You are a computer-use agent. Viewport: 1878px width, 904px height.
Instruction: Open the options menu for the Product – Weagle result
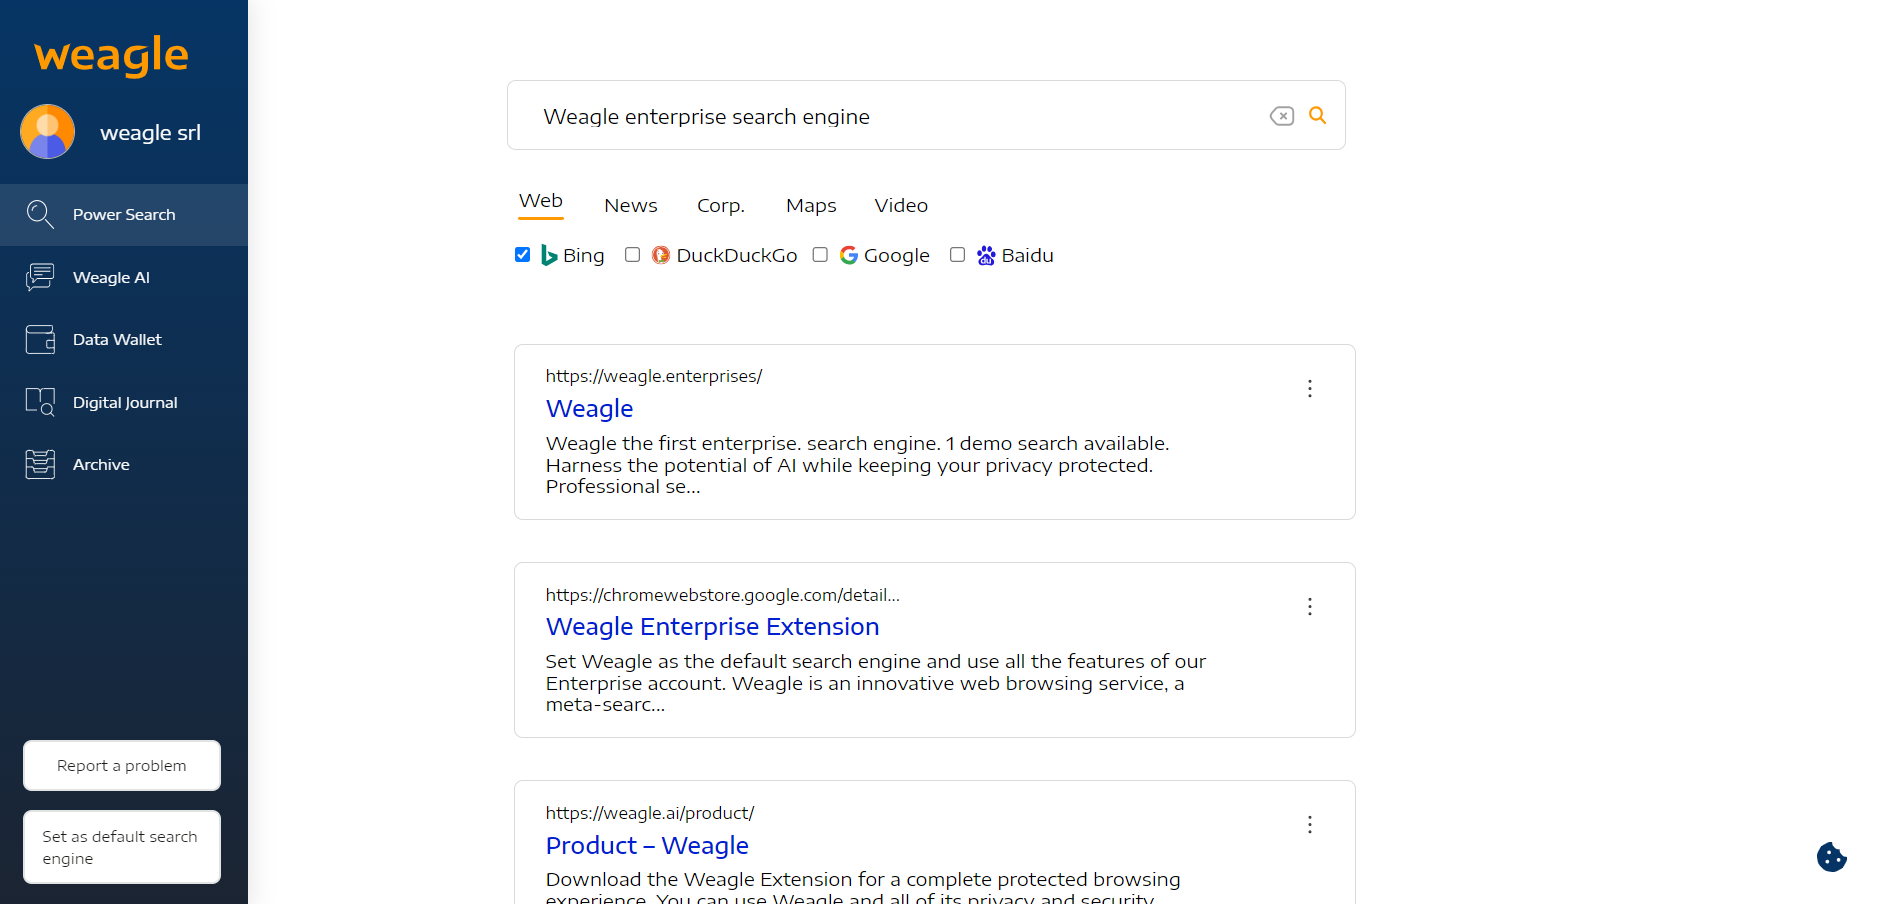pos(1309,825)
